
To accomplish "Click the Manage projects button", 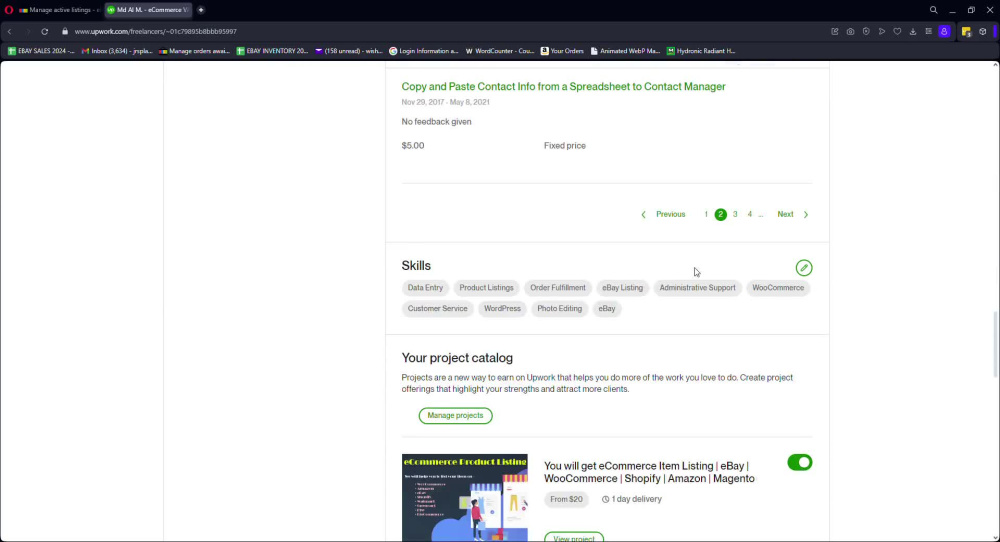I will point(455,416).
